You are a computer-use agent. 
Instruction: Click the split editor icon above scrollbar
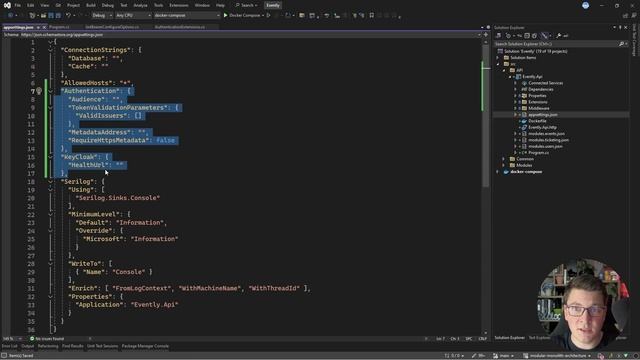tap(485, 35)
